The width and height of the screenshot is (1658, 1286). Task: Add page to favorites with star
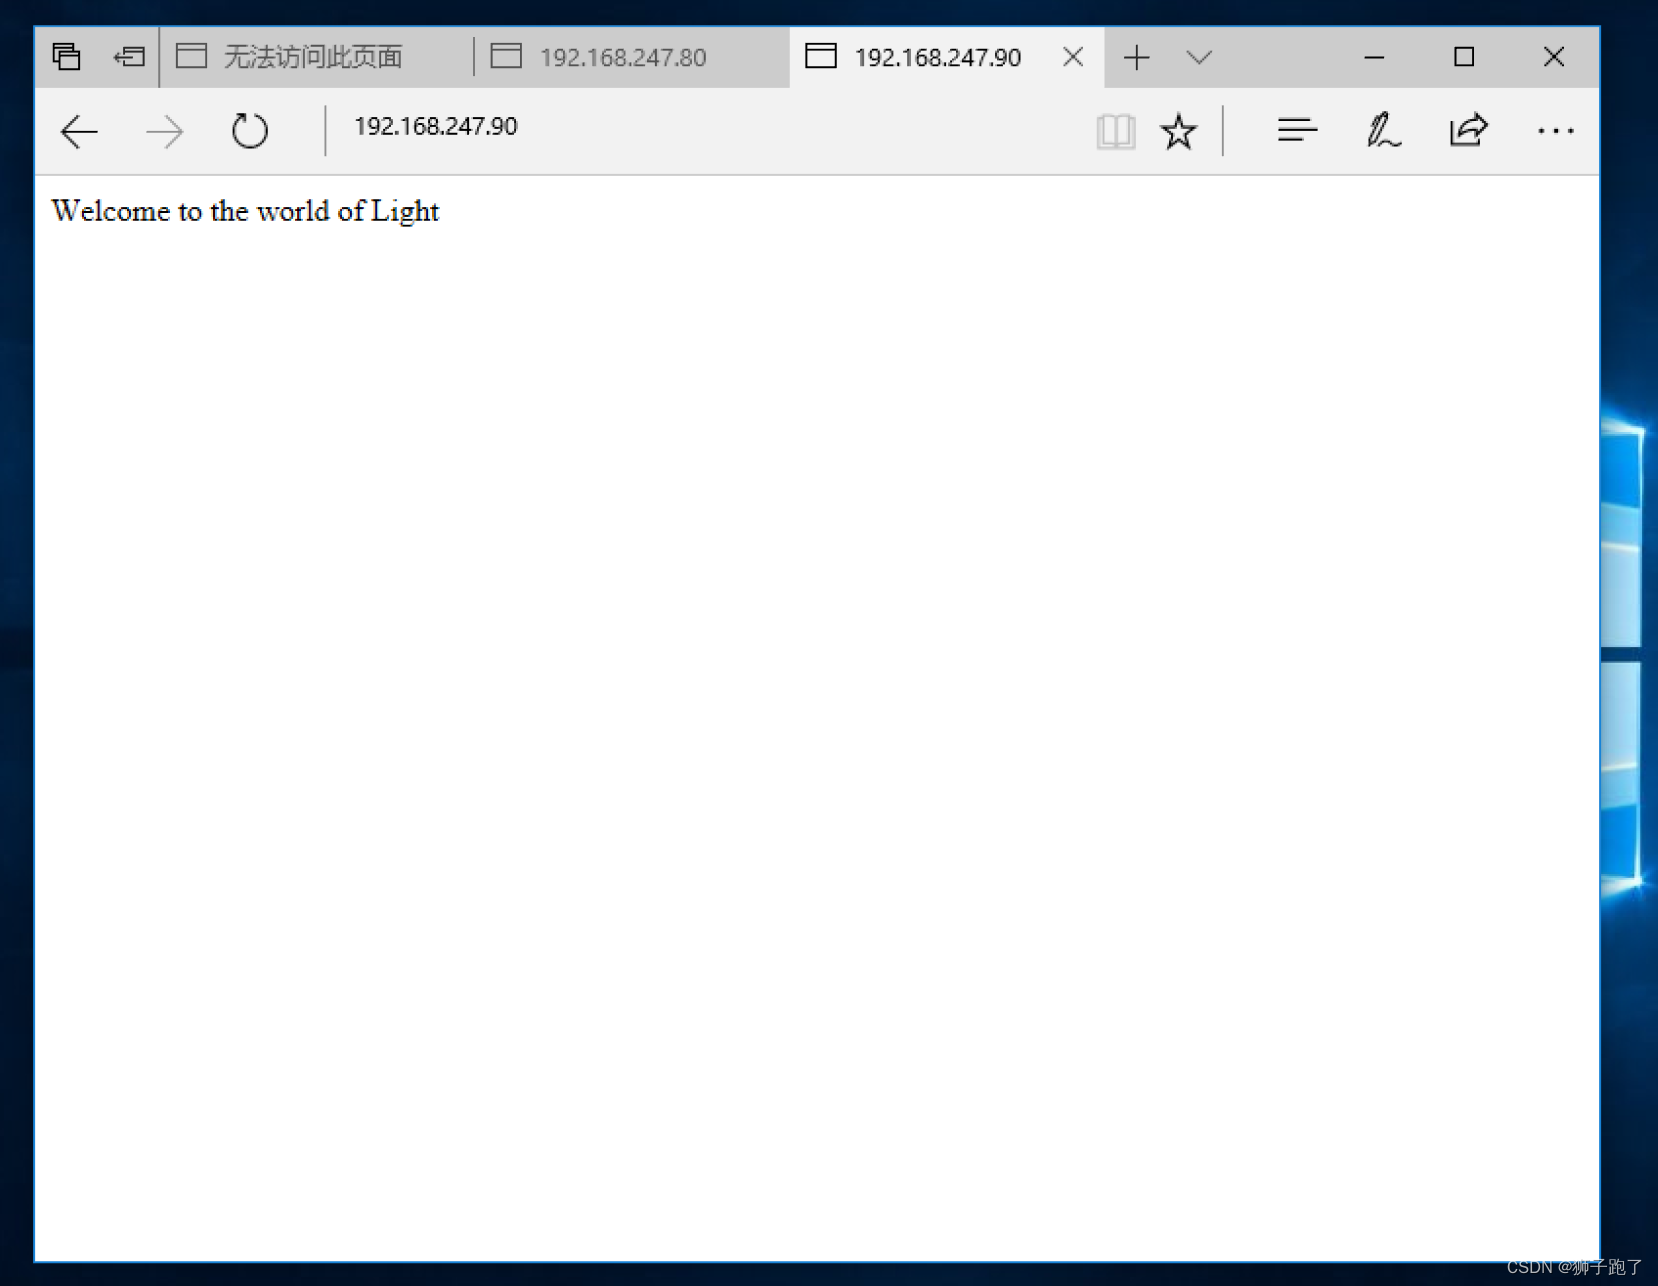click(1178, 131)
